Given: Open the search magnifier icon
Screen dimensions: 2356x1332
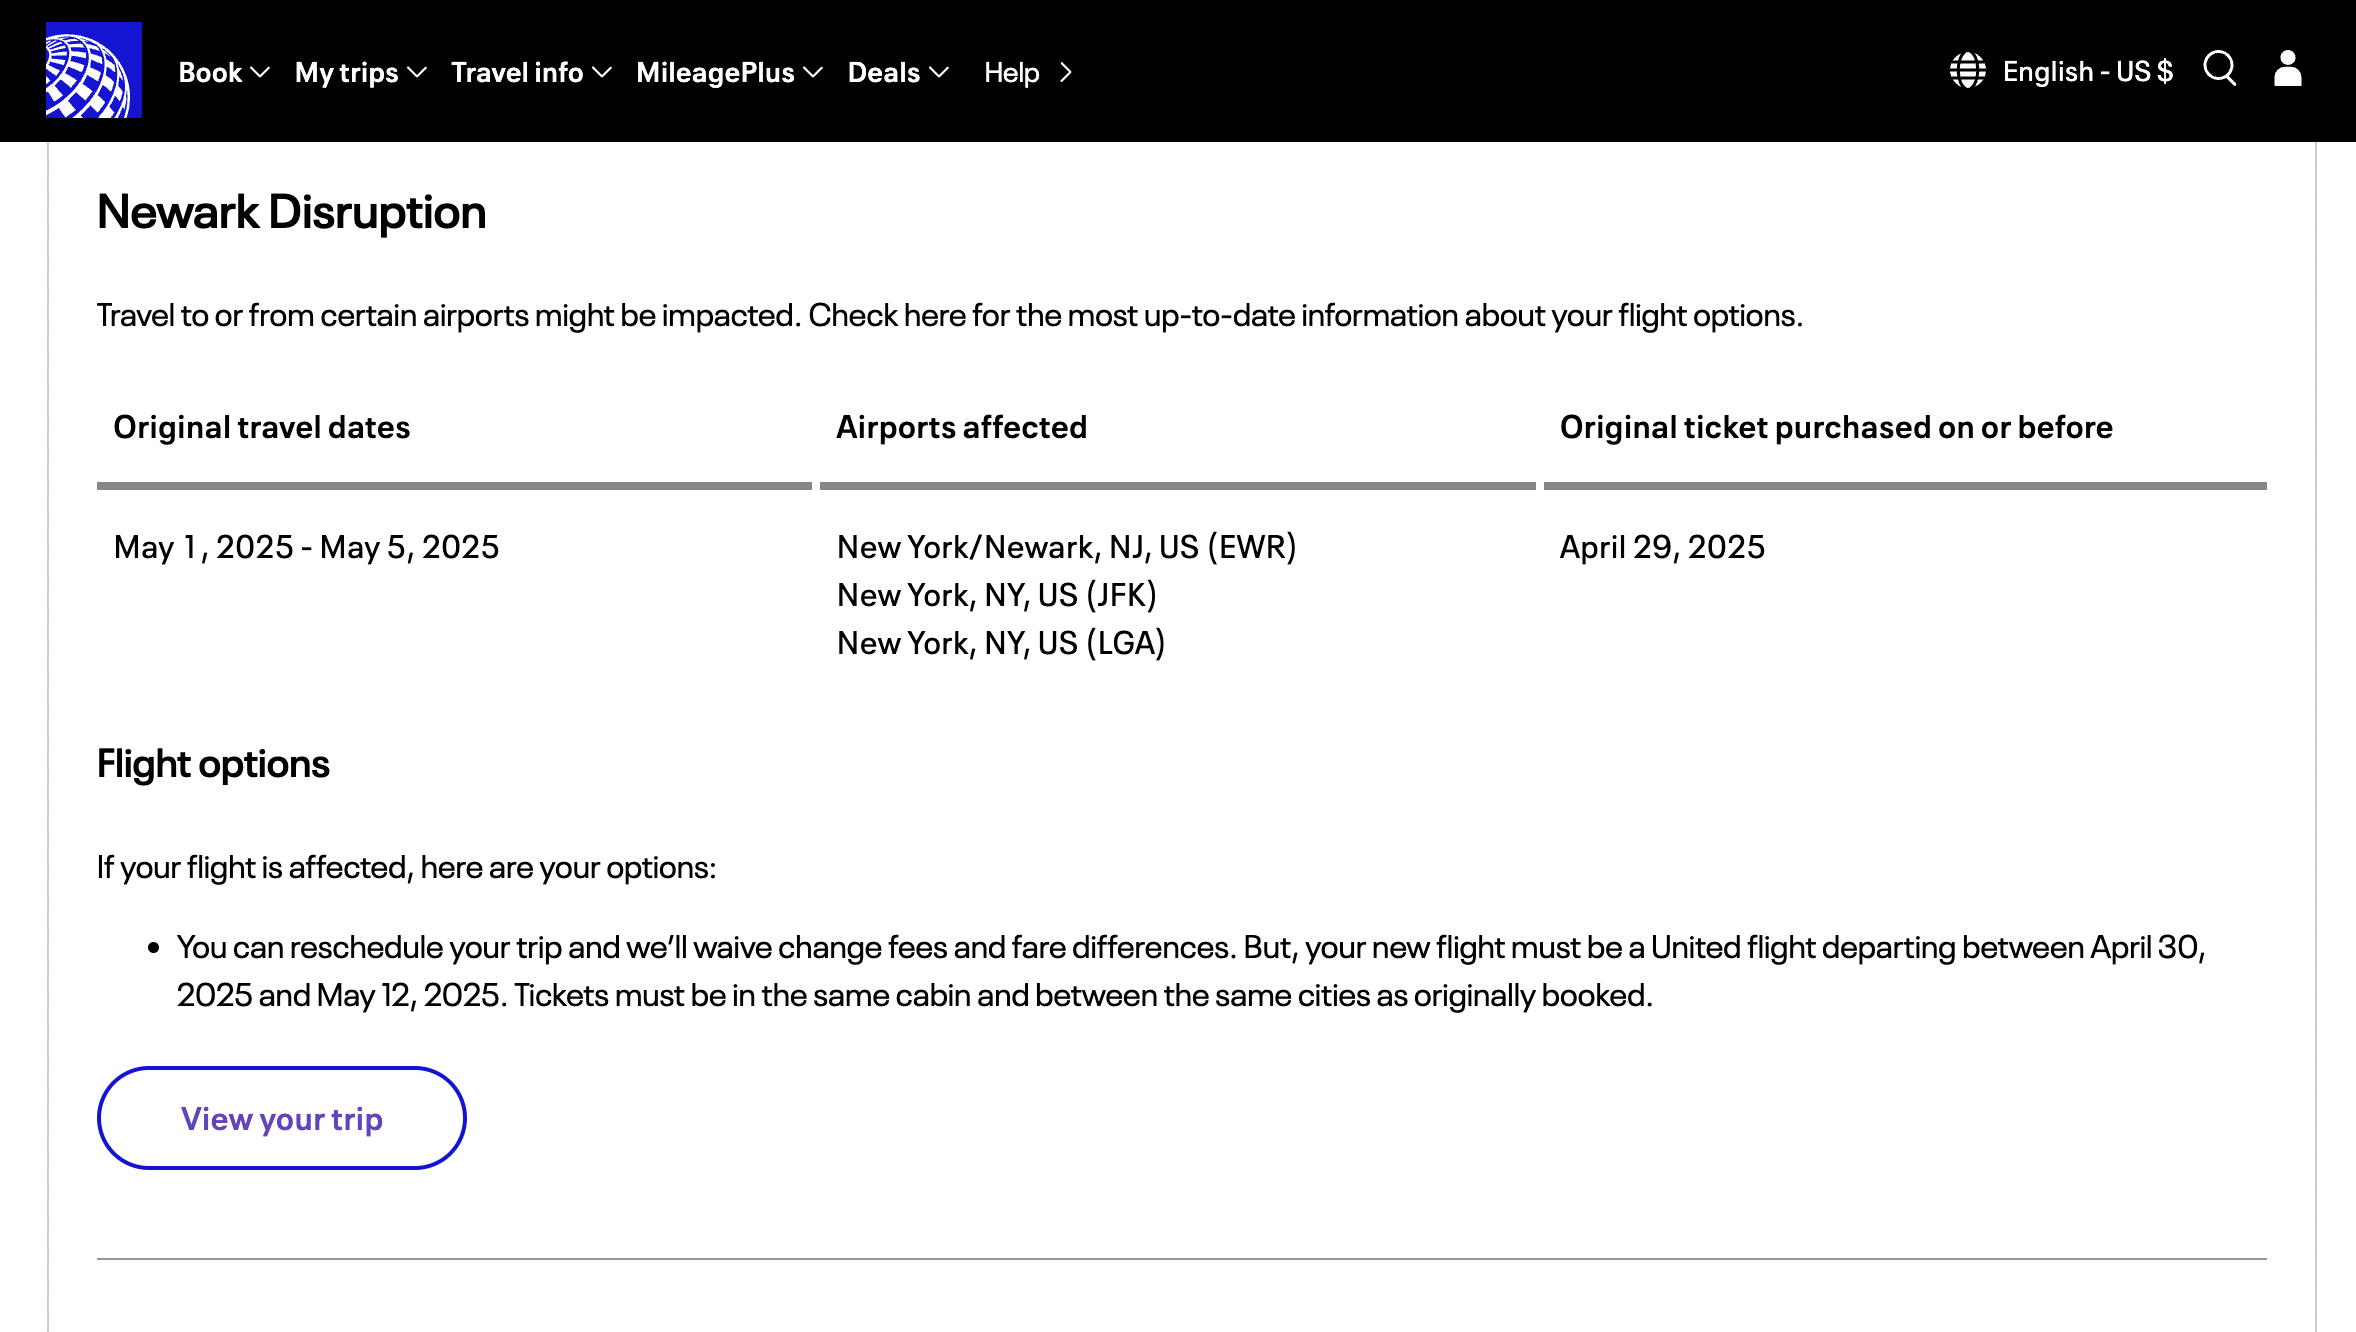Looking at the screenshot, I should pos(2219,69).
